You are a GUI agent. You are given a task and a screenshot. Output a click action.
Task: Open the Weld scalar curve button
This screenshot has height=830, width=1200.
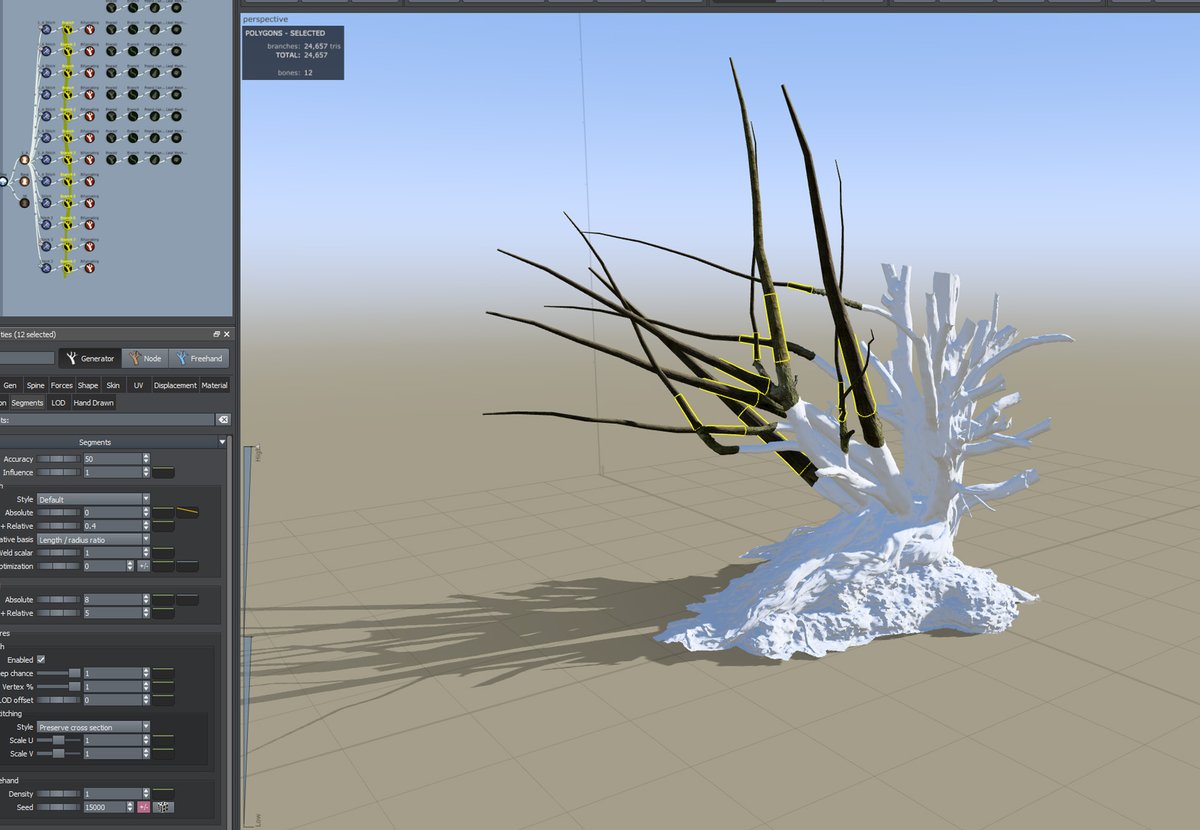click(x=163, y=553)
